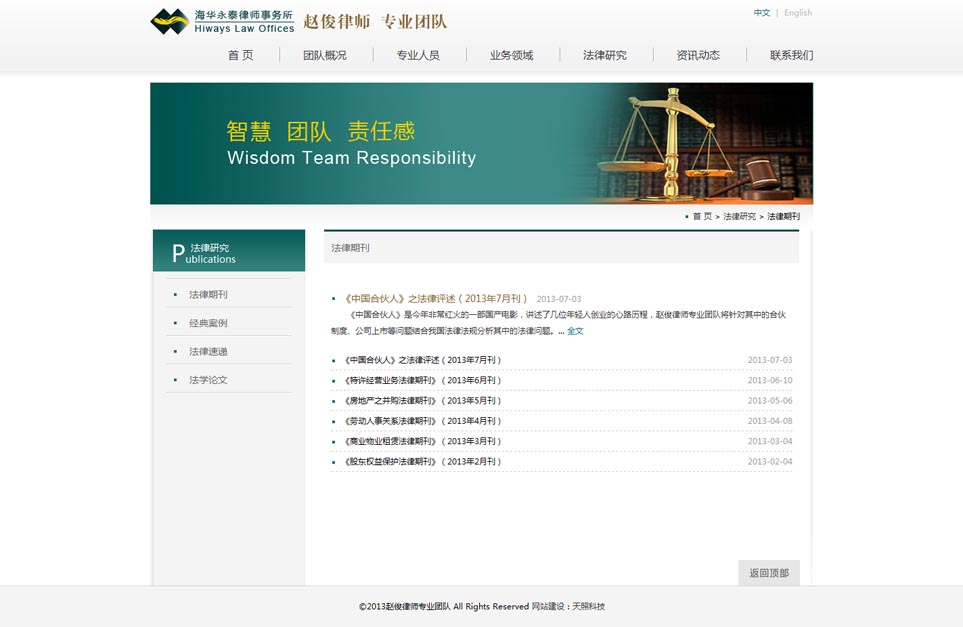The image size is (963, 627).
Task: Open the 业务领域 navigation item
Action: coord(511,55)
